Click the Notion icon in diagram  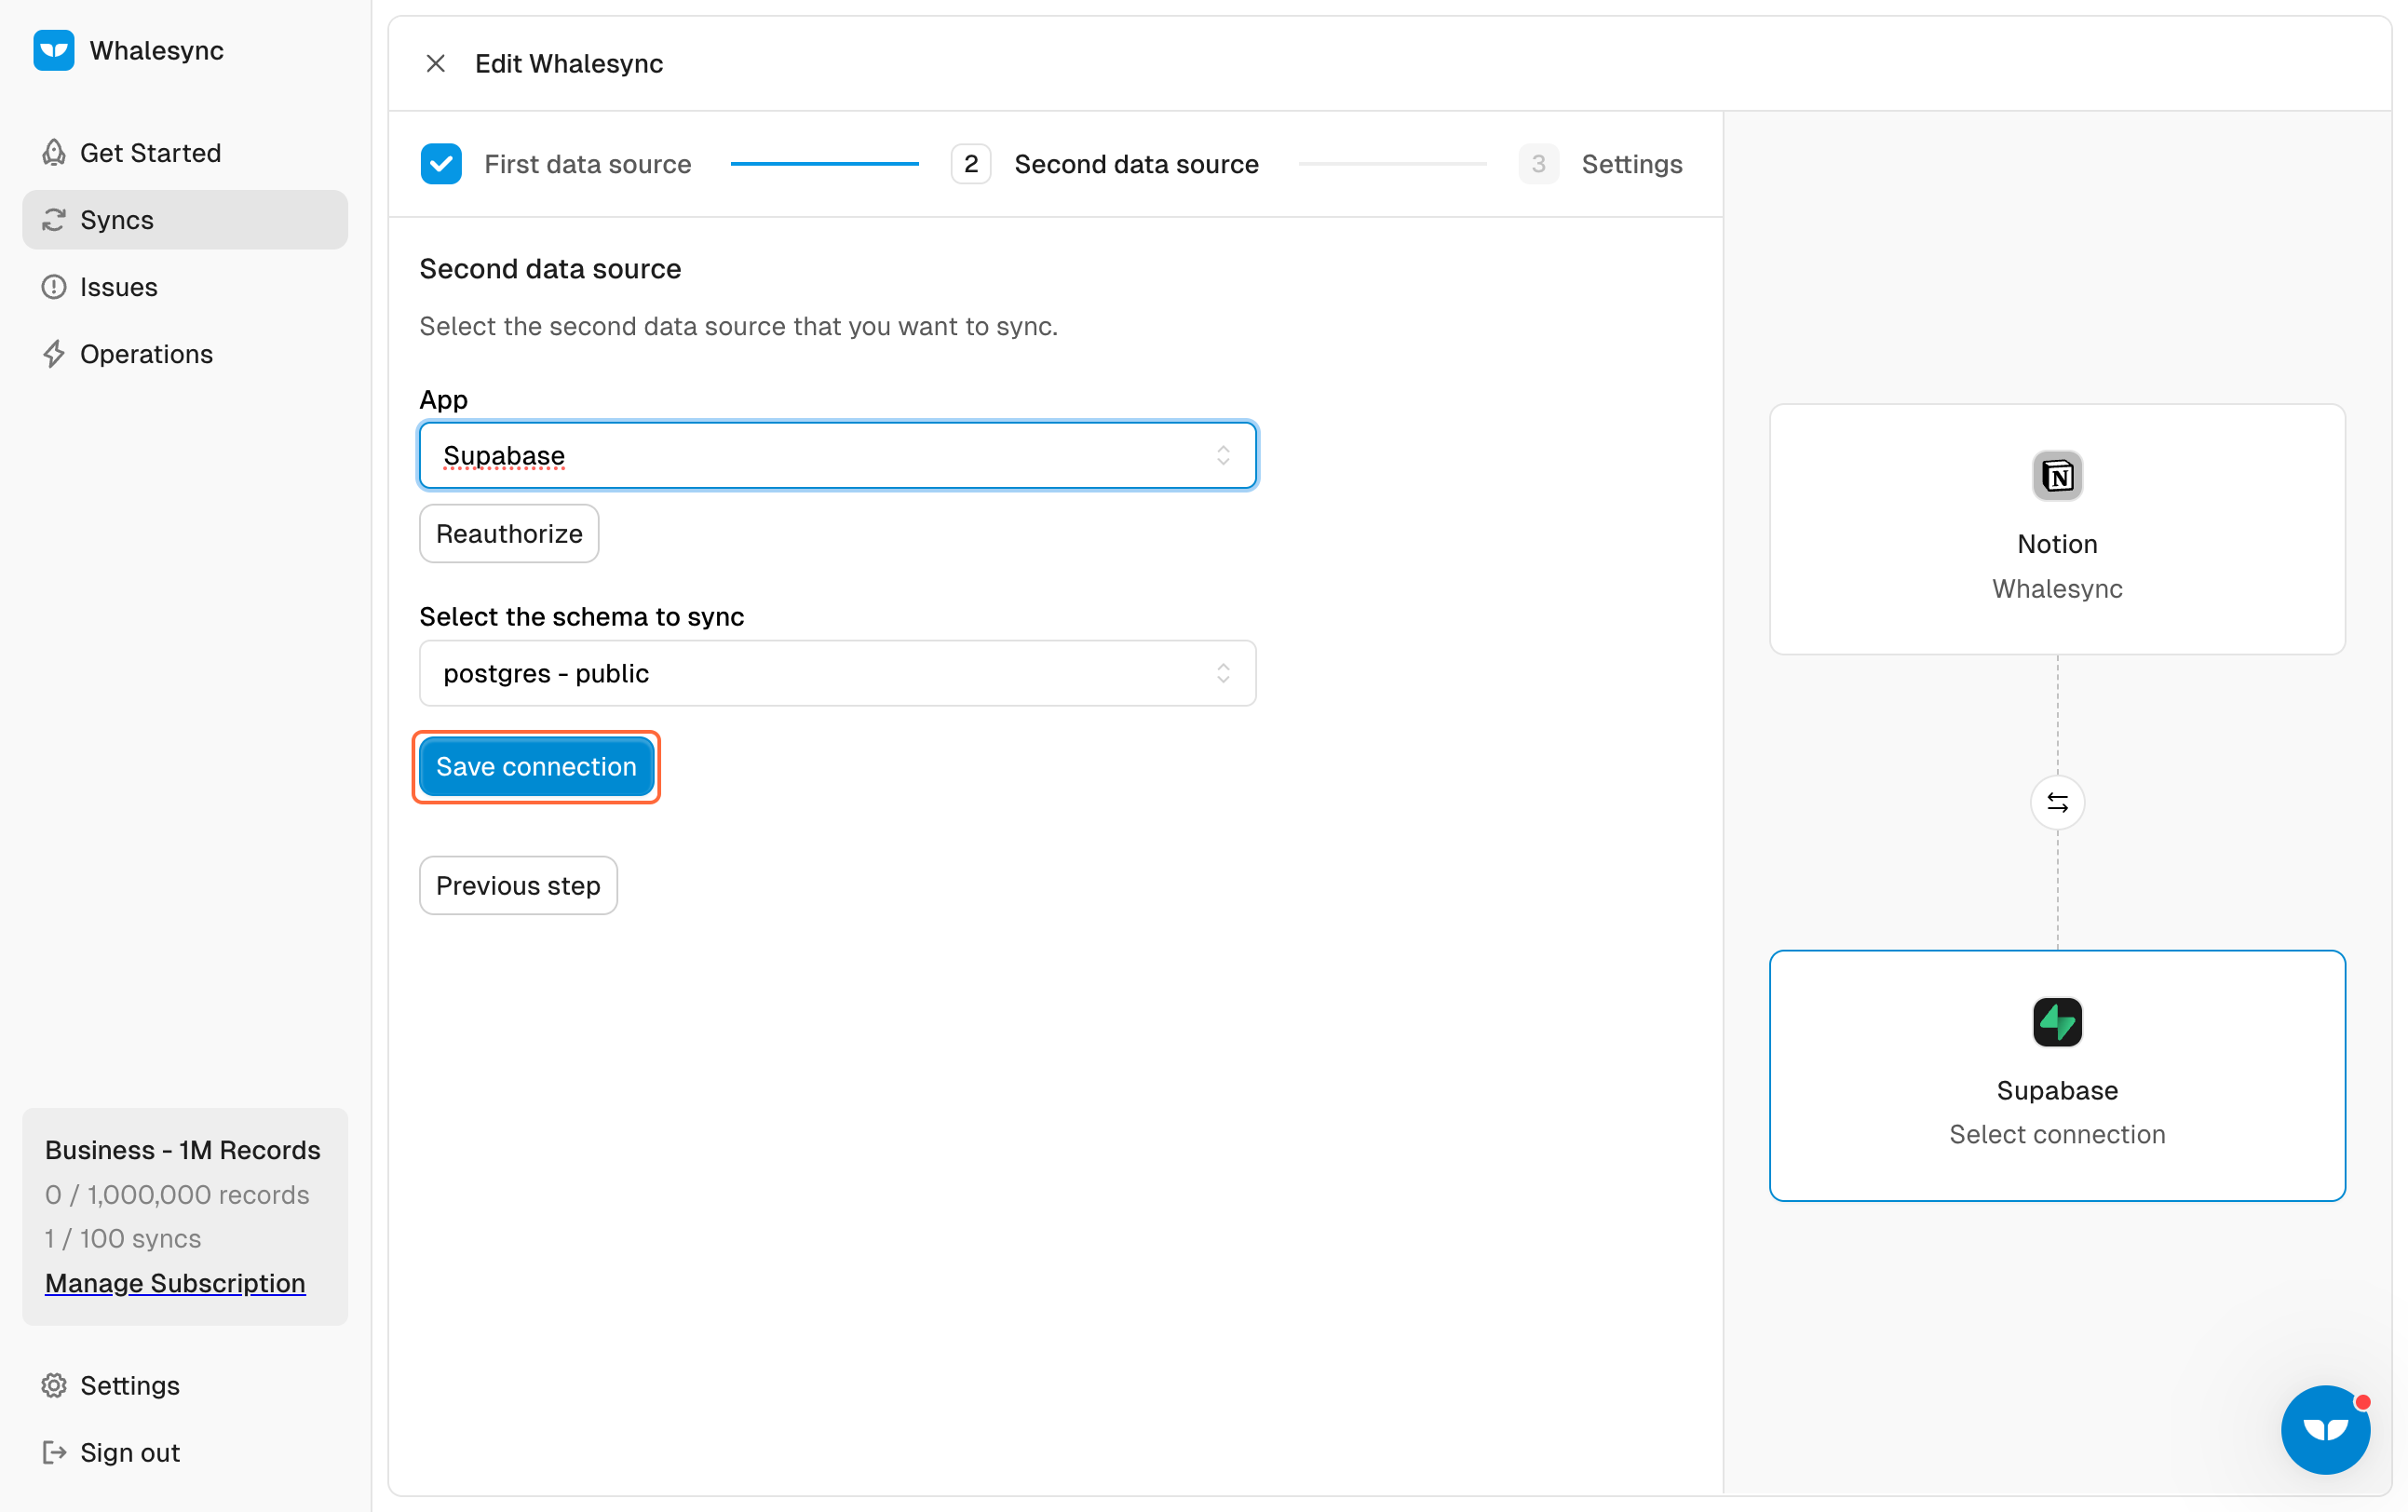[2056, 476]
